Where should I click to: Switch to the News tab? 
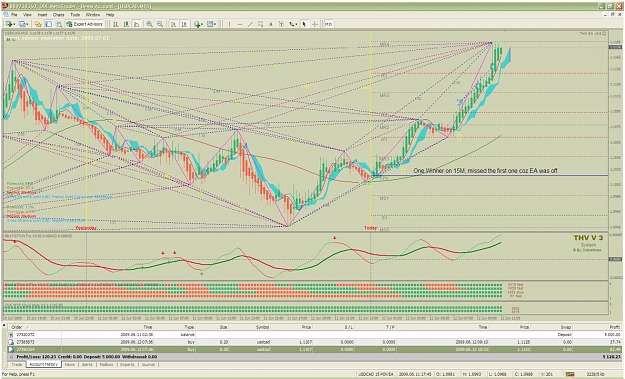70,364
